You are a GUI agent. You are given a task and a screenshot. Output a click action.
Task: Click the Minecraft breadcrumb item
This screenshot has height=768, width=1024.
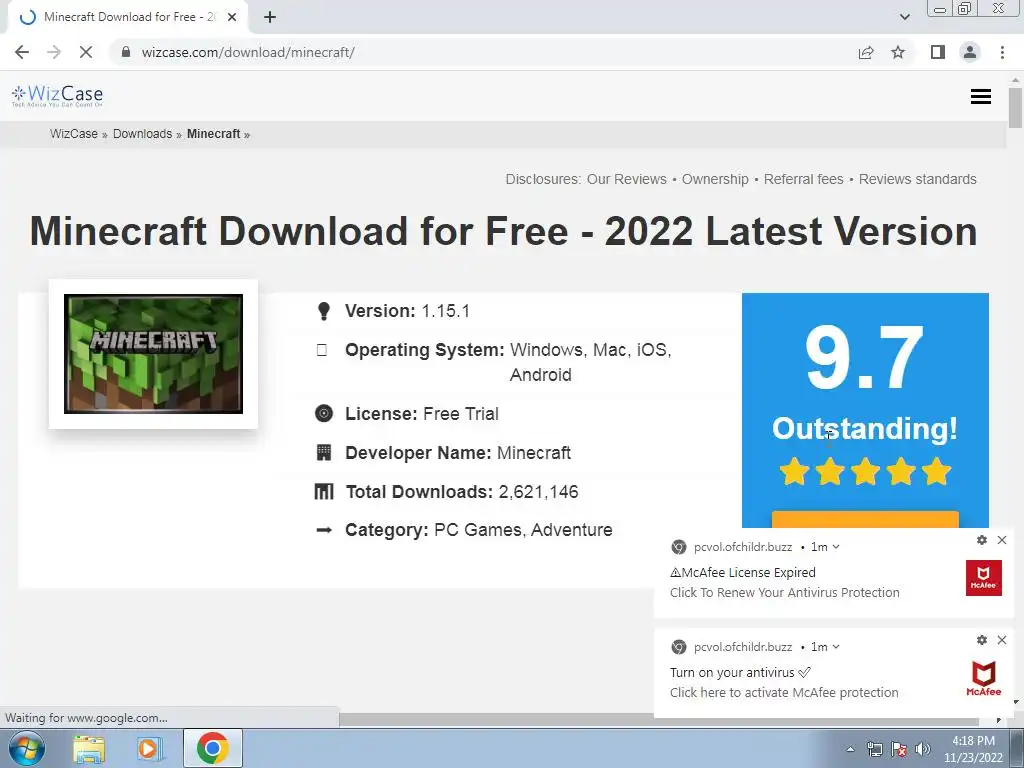pyautogui.click(x=214, y=134)
